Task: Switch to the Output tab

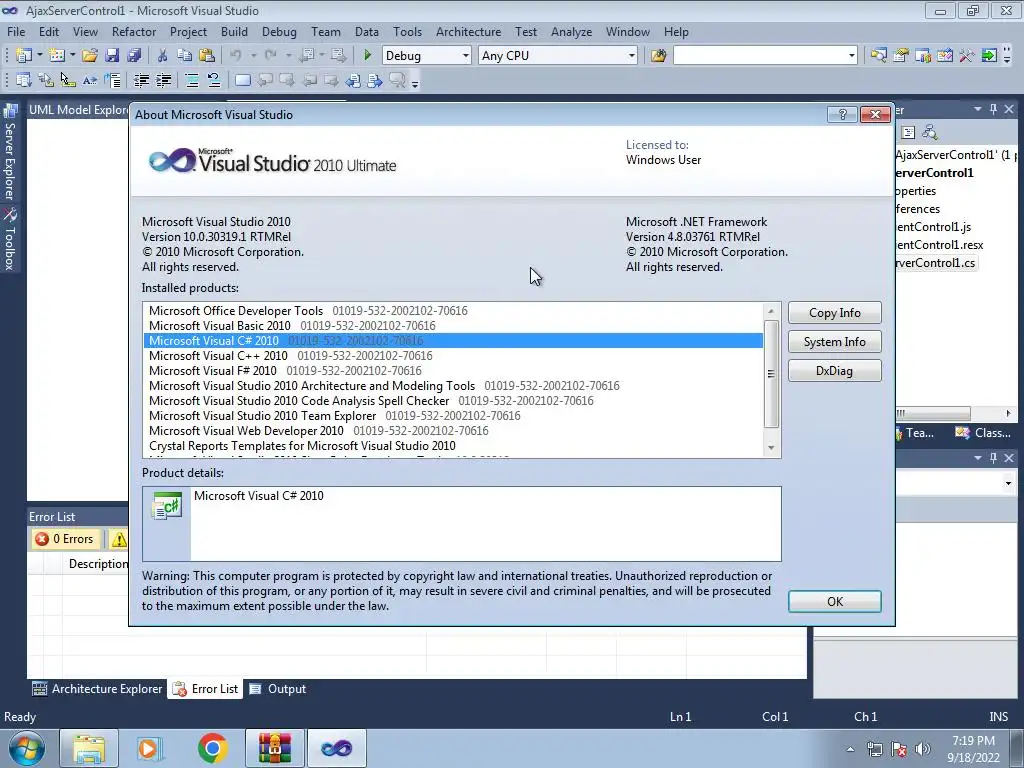Action: click(x=278, y=689)
